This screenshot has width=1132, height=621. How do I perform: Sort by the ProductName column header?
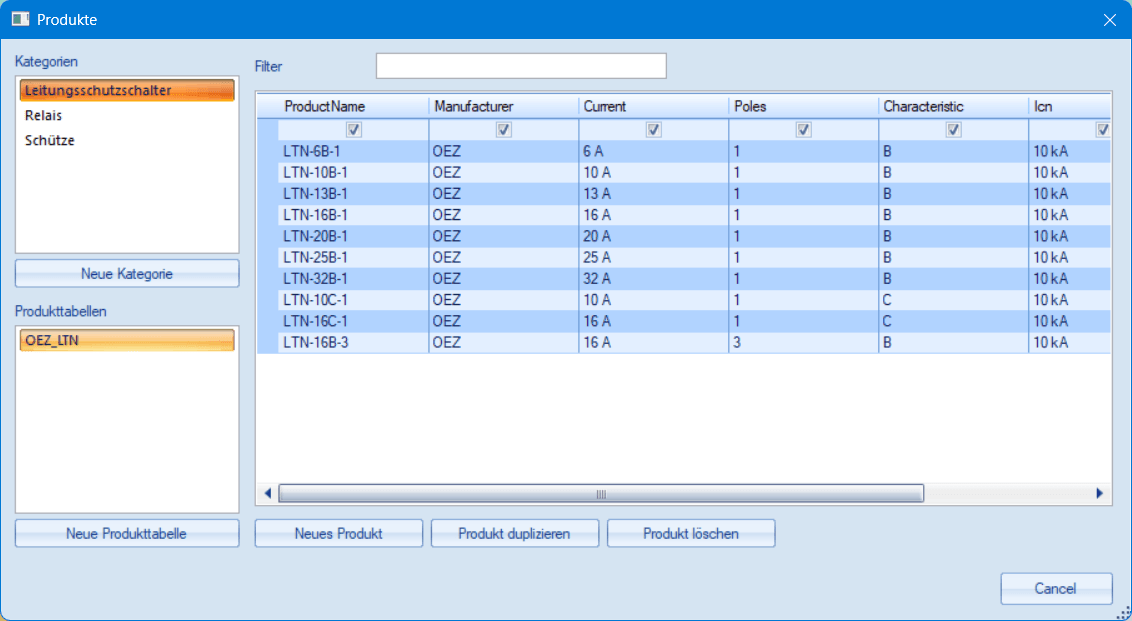(x=353, y=107)
